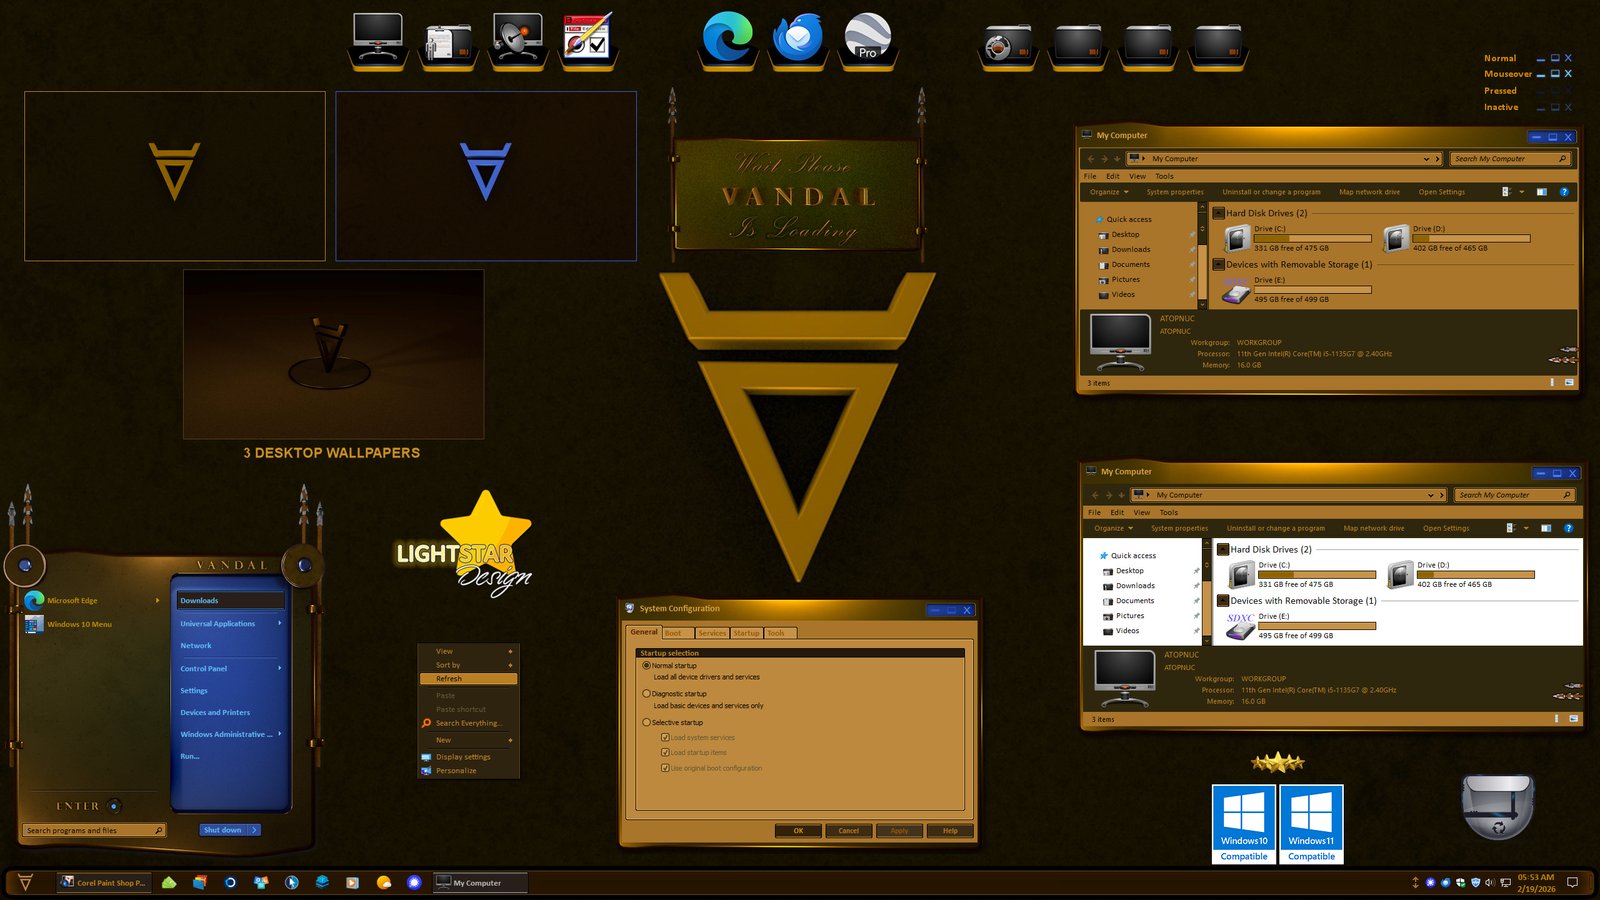Select the Diagnostic startup option
This screenshot has width=1600, height=900.
coord(647,693)
